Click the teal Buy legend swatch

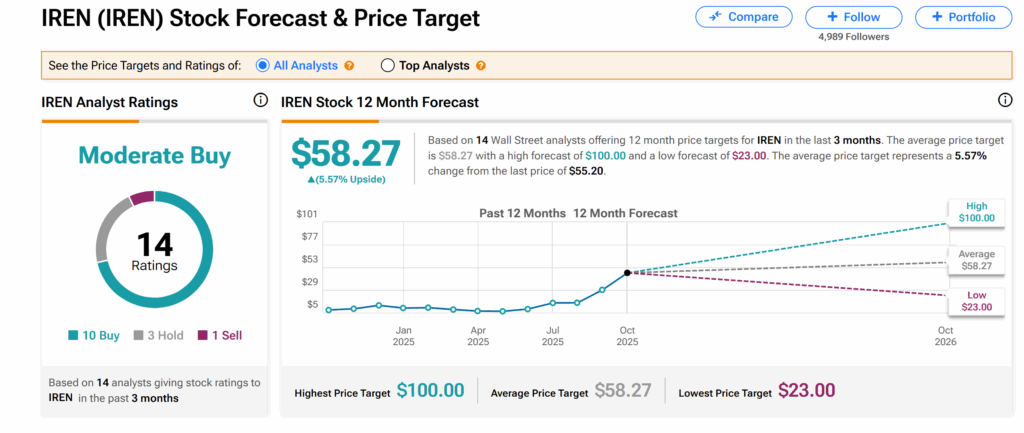(x=75, y=336)
